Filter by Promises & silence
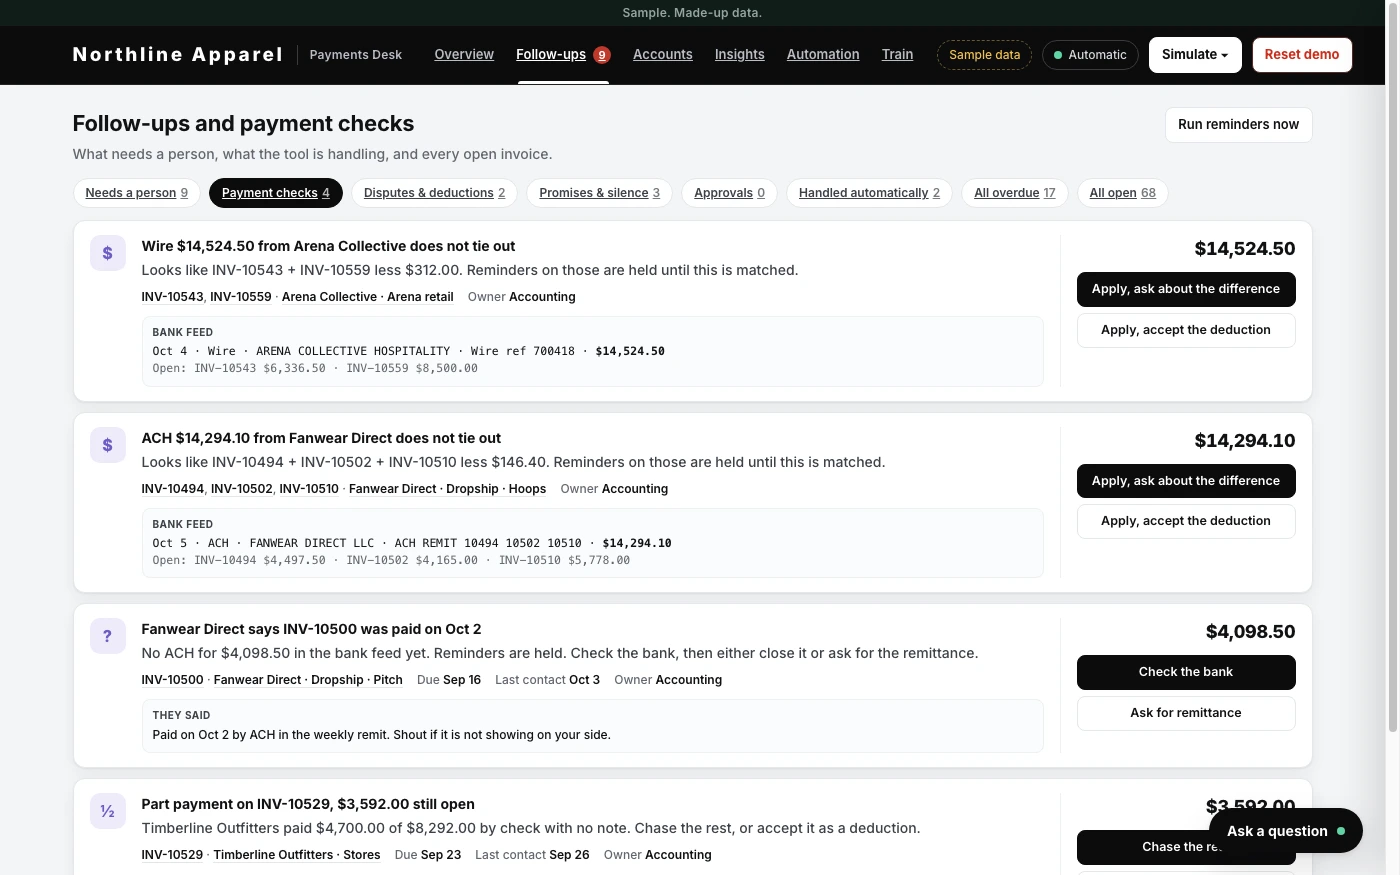 [600, 193]
